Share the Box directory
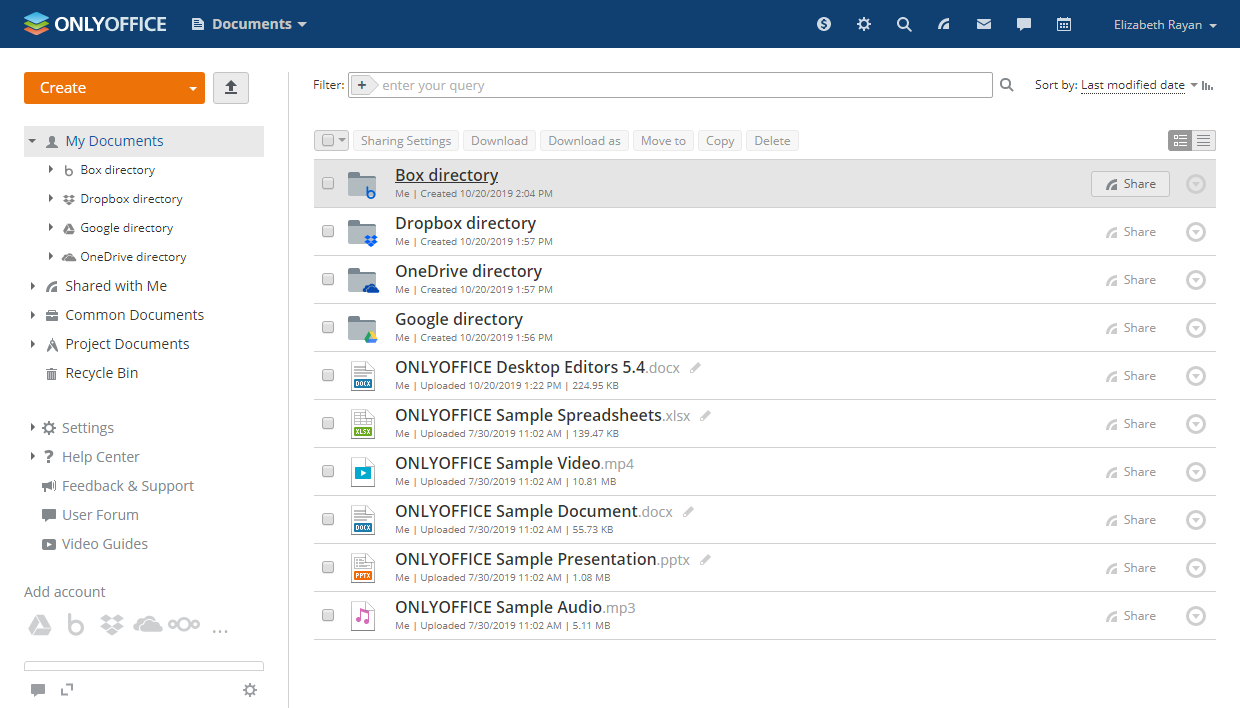Screen dimensions: 1240x708 [1130, 184]
